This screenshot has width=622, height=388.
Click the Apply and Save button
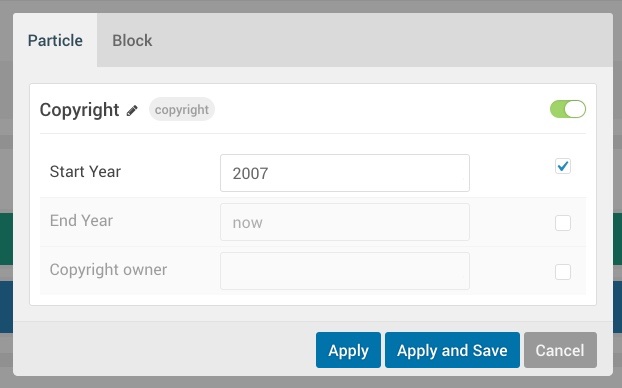click(x=452, y=350)
